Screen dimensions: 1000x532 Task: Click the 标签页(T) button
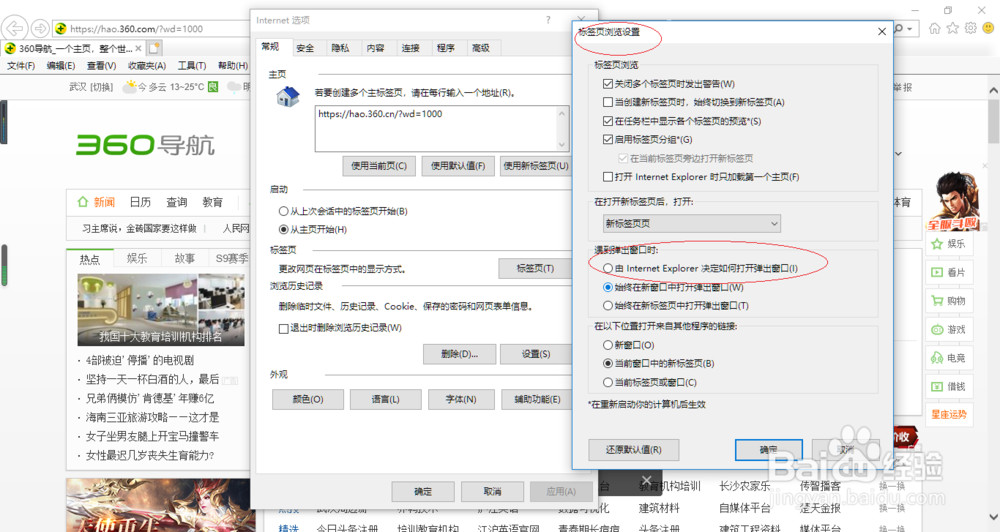(534, 269)
